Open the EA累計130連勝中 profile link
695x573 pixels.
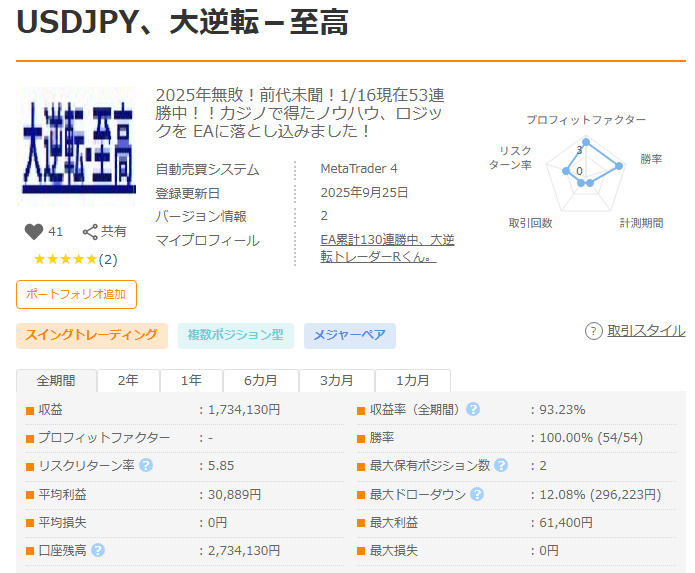[x=387, y=248]
